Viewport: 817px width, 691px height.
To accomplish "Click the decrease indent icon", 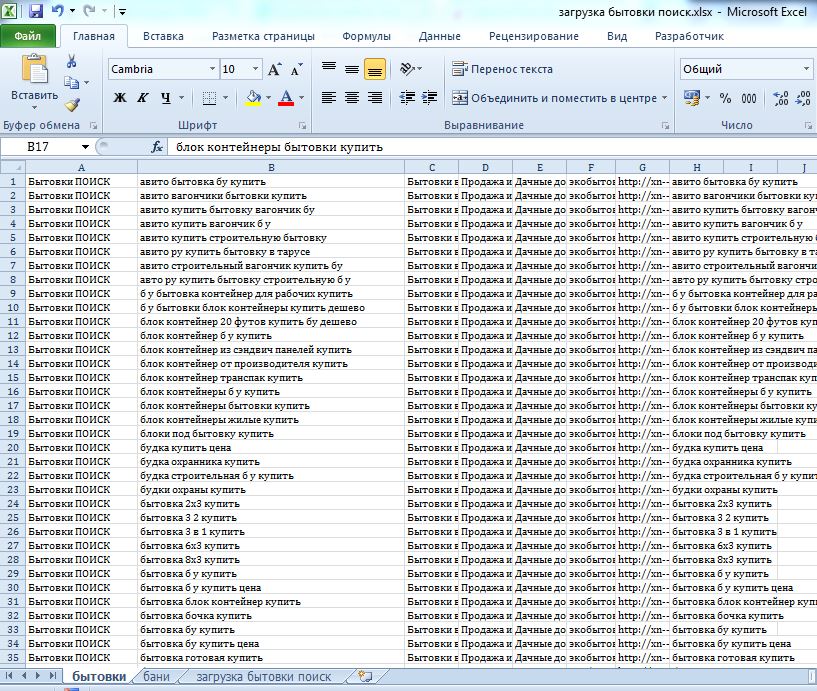I will (406, 97).
